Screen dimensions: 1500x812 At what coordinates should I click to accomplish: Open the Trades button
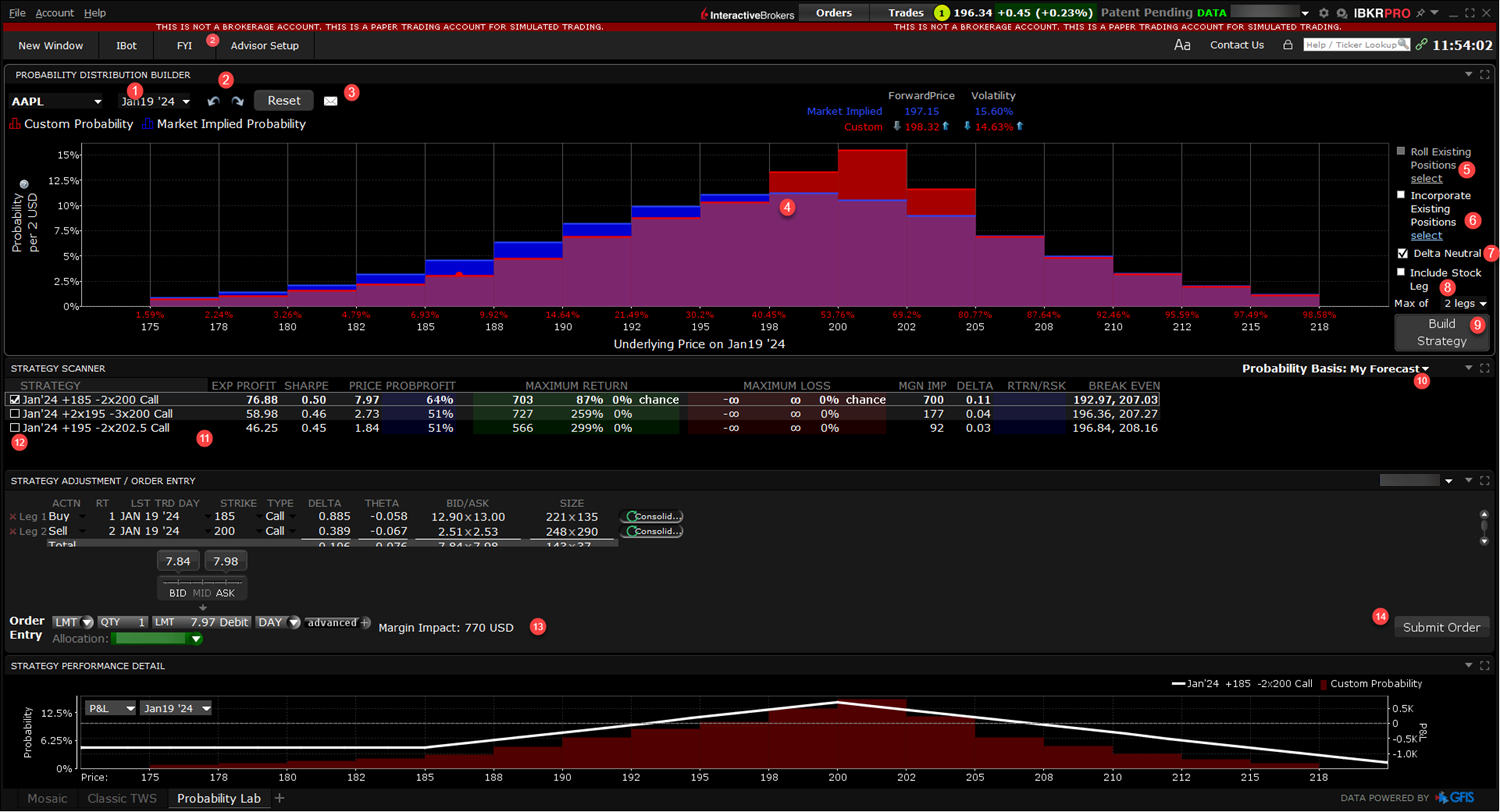[x=906, y=12]
